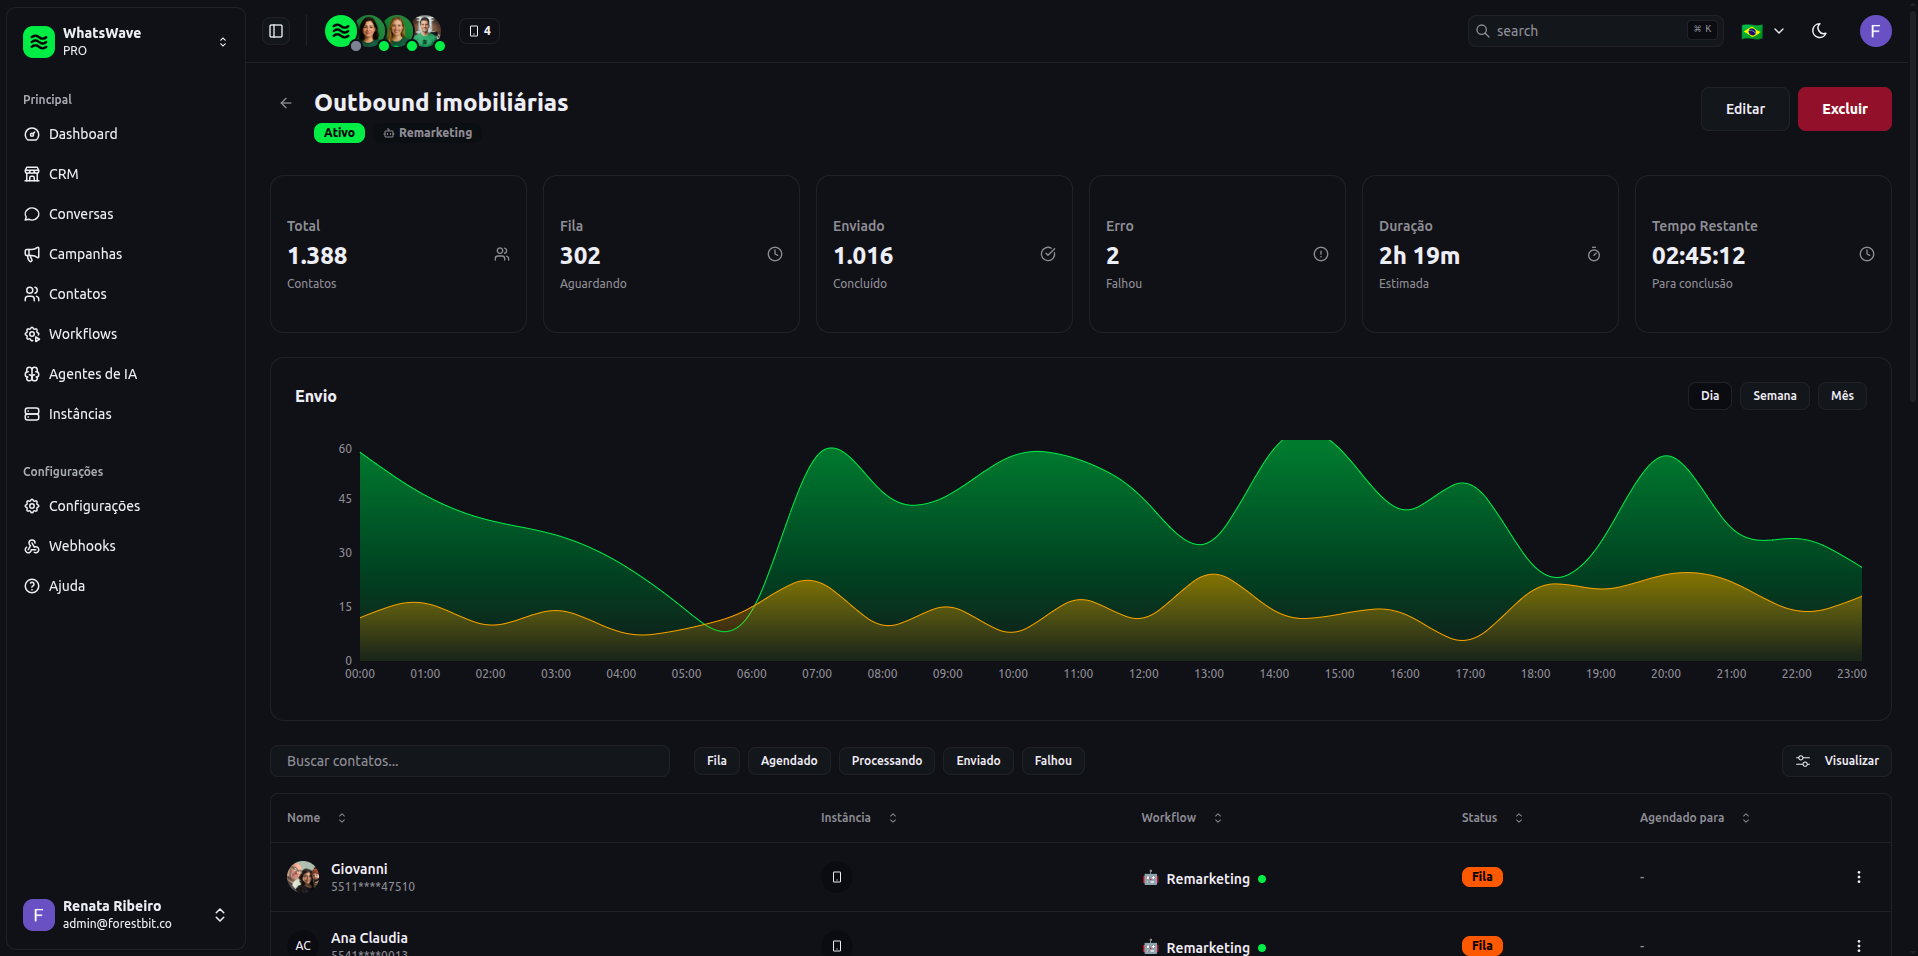This screenshot has height=956, width=1918.
Task: Switch chart to Mês view
Action: [x=1842, y=396]
